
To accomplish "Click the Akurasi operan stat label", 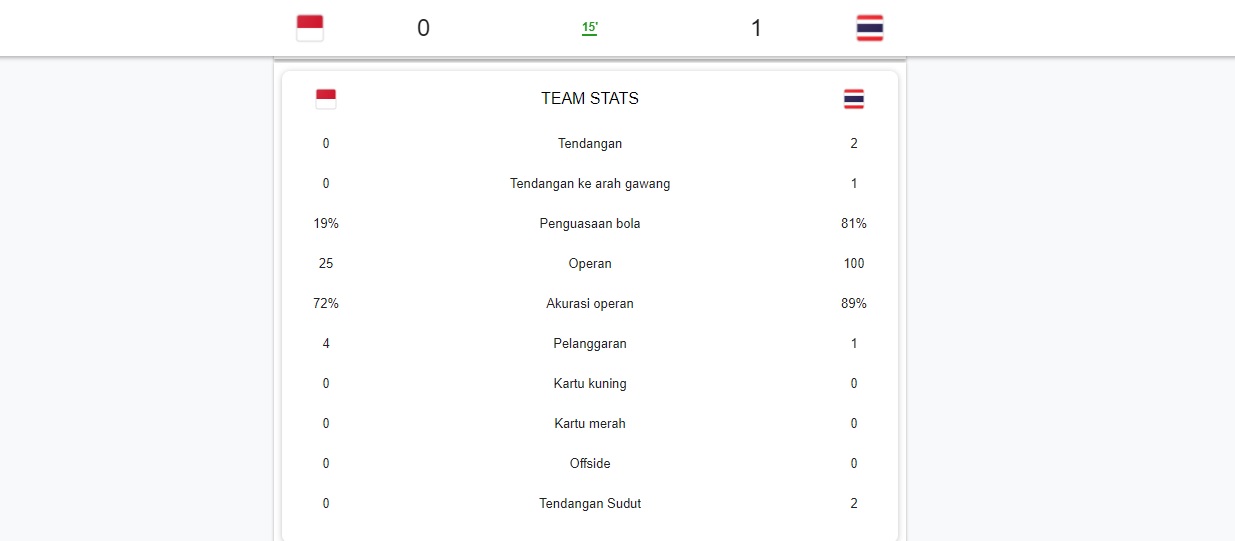I will pyautogui.click(x=590, y=304).
